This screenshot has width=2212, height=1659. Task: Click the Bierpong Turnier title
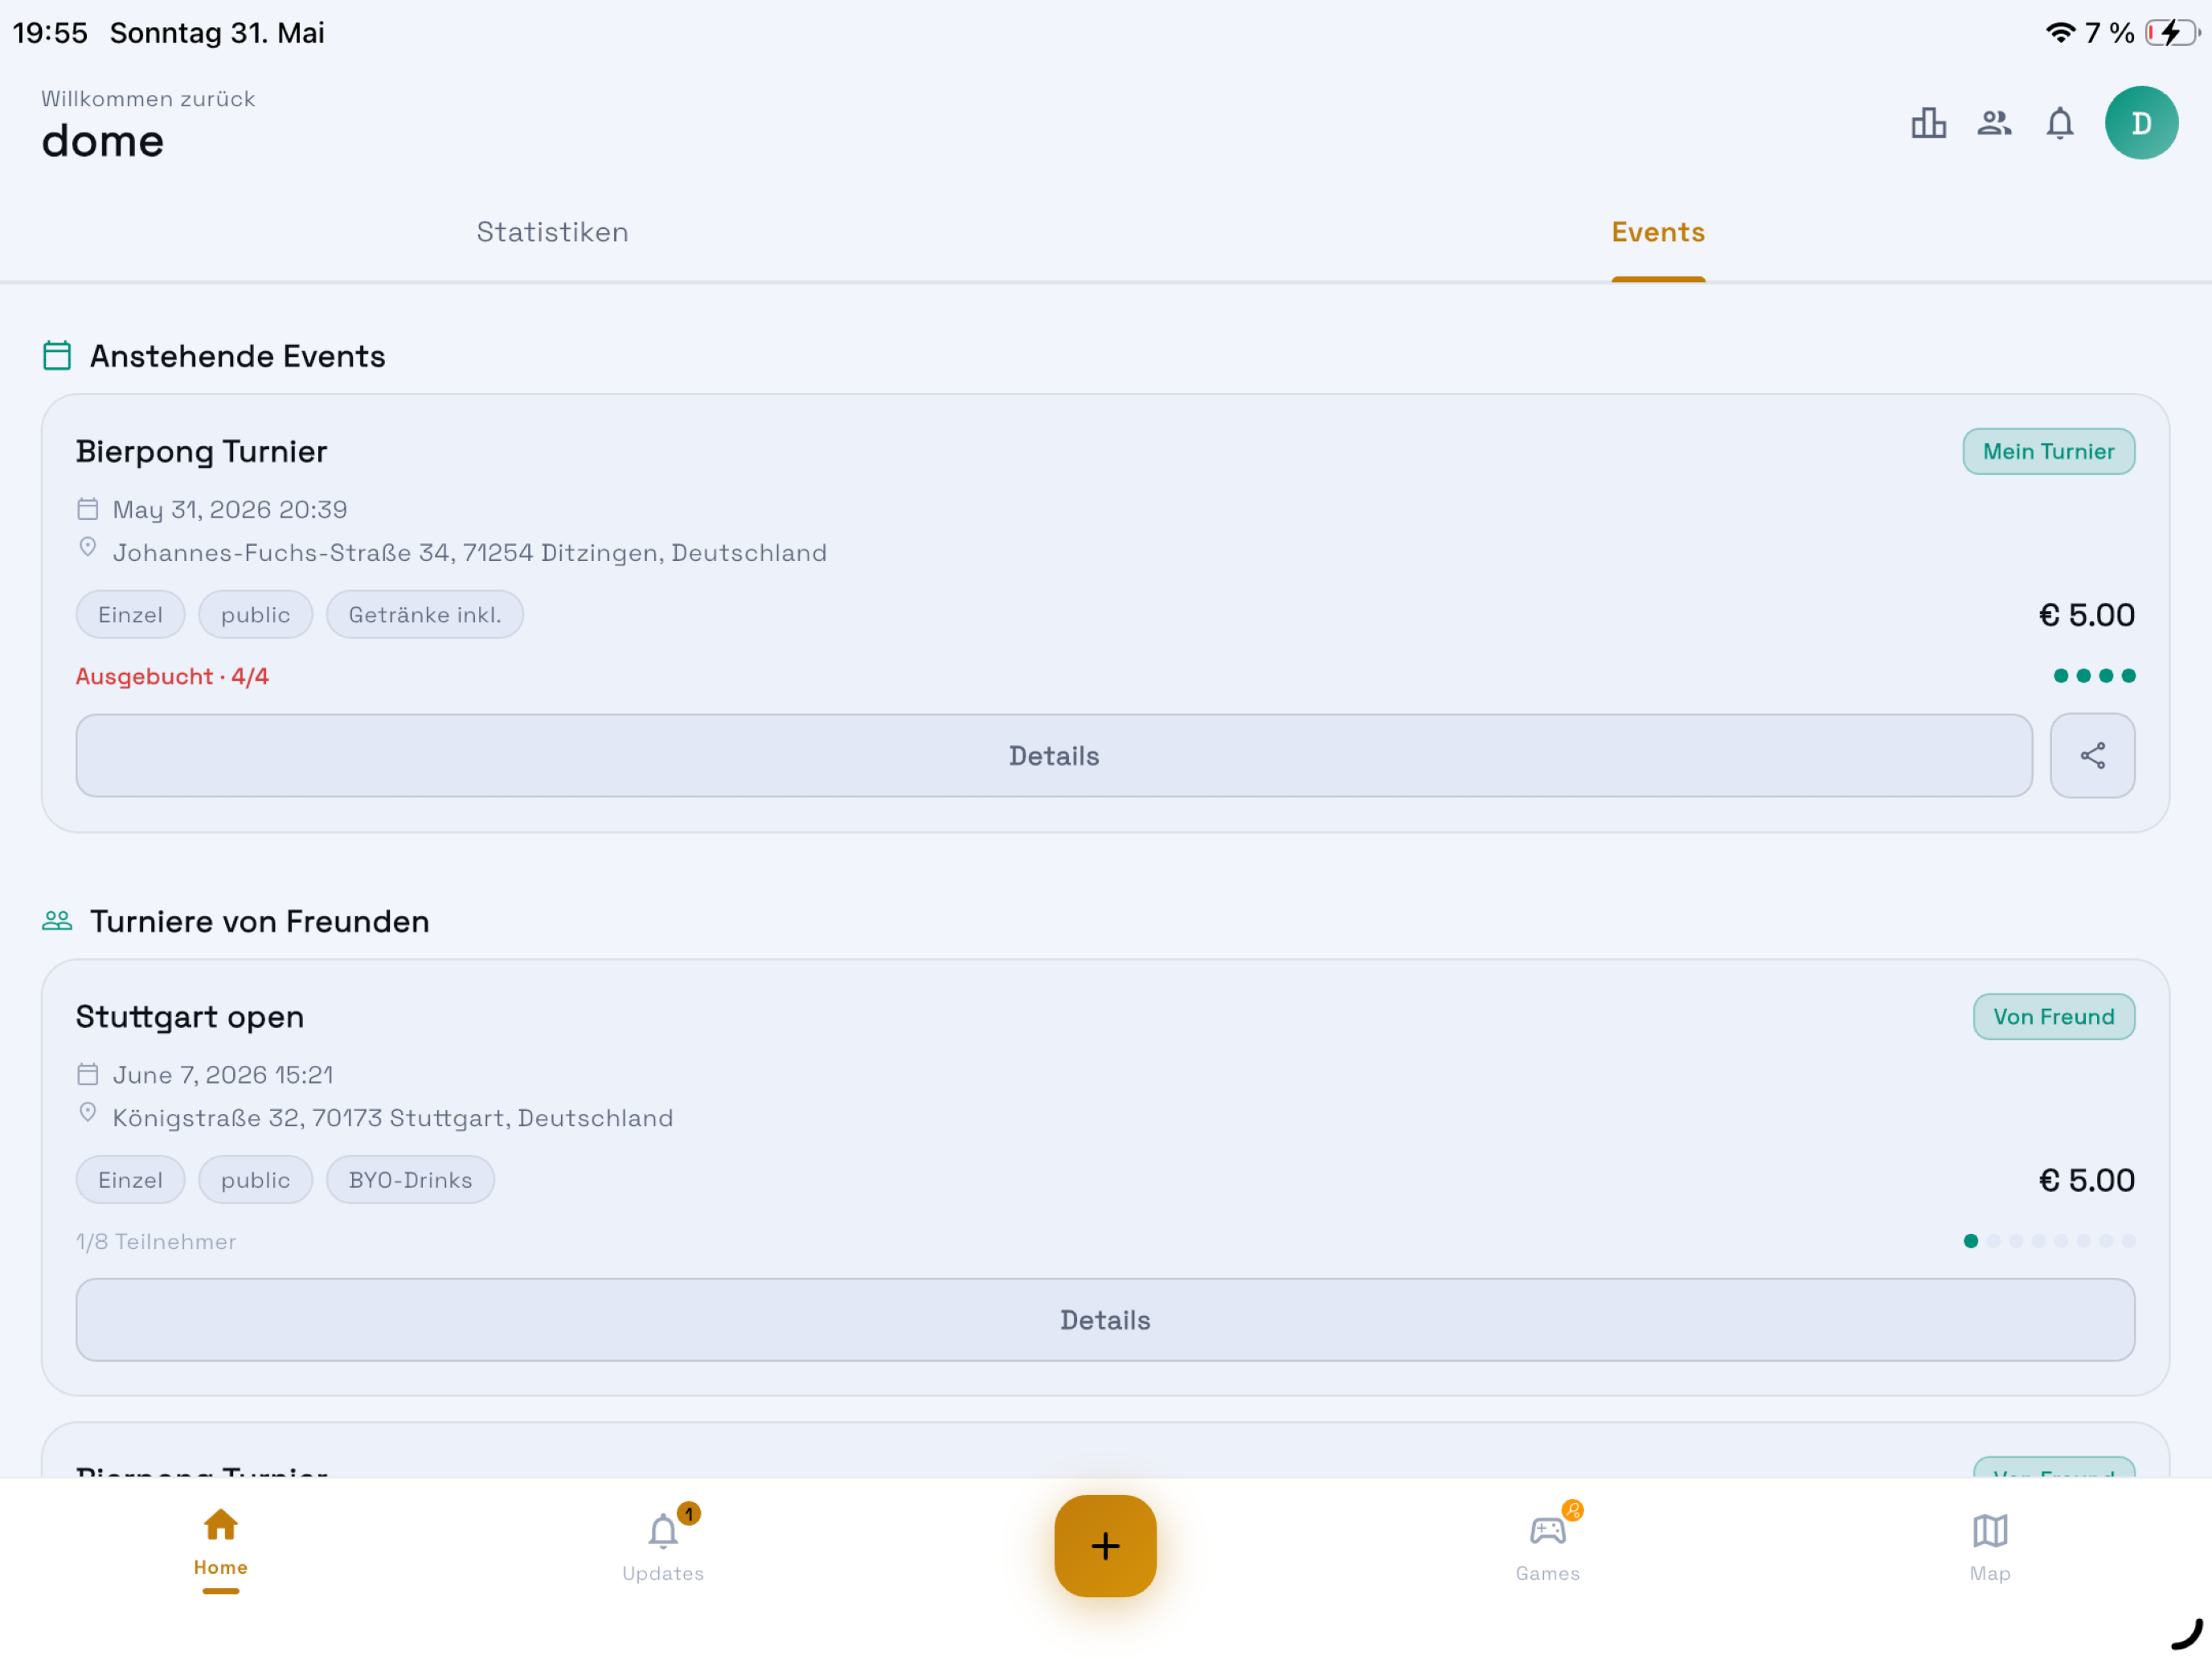pos(202,452)
